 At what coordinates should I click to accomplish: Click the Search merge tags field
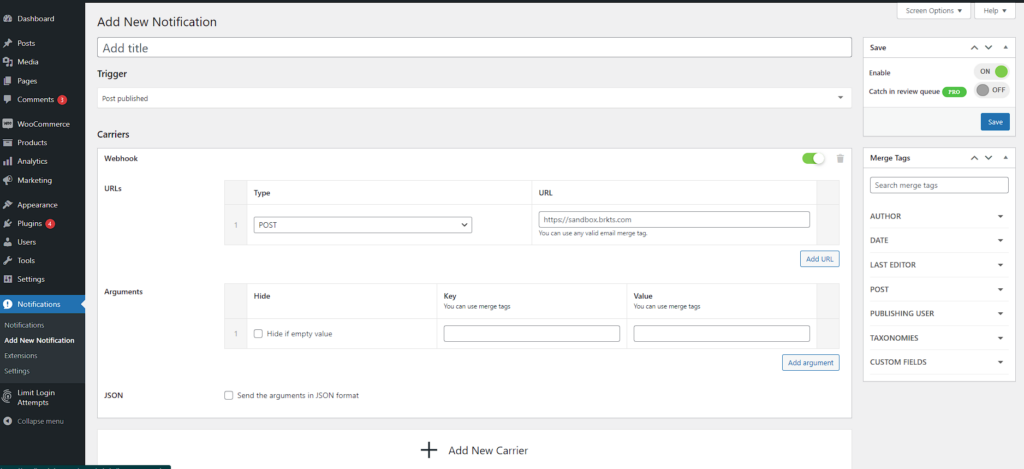point(939,186)
